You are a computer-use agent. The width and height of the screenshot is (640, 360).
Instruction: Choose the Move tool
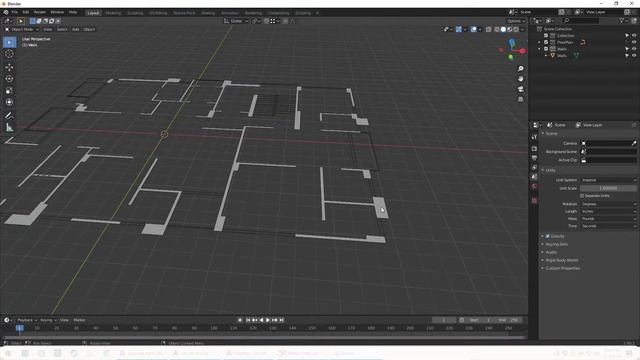pyautogui.click(x=9, y=67)
